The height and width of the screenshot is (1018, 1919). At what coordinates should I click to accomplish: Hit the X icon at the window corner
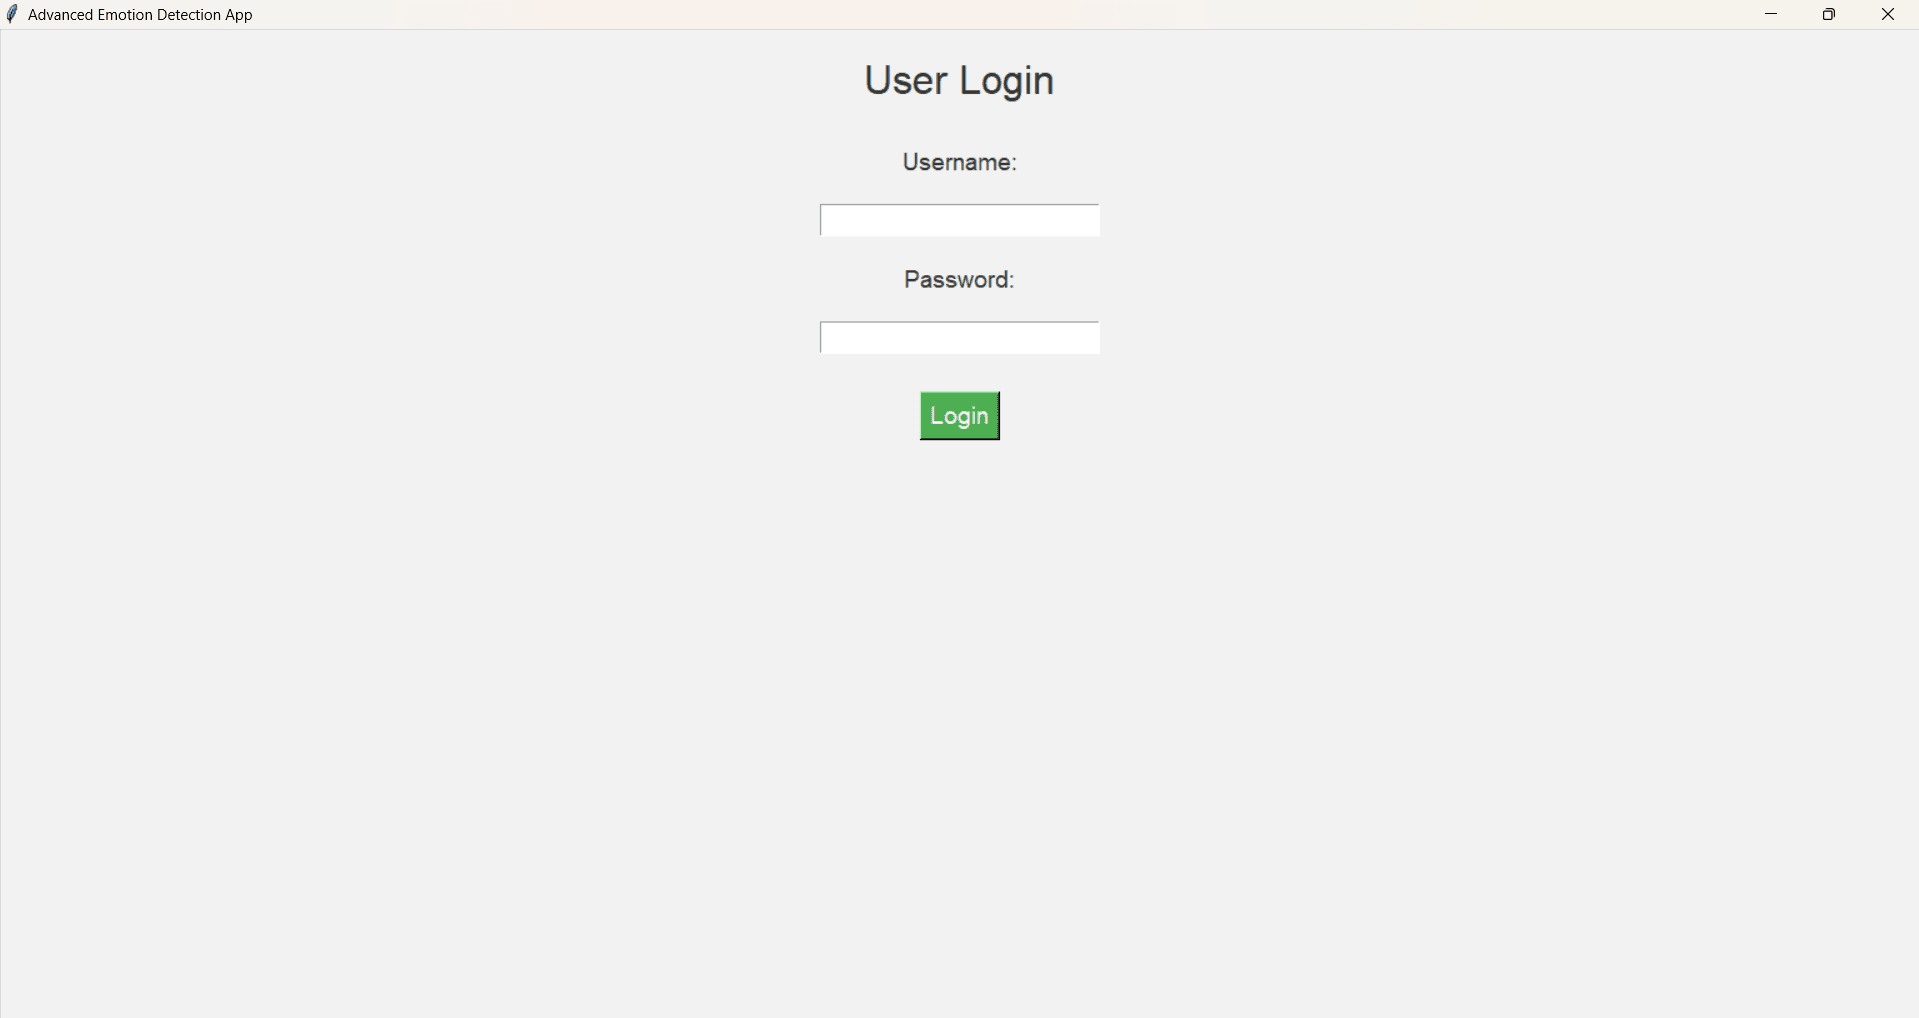(1888, 14)
